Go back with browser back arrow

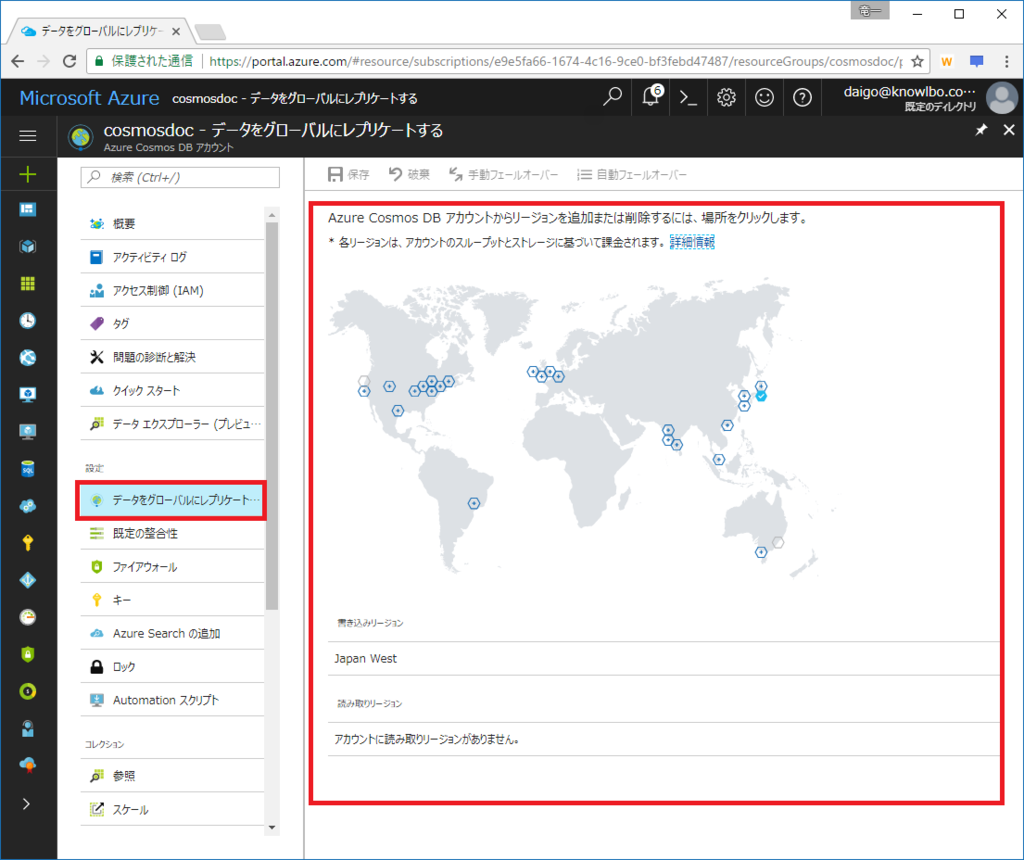tap(18, 61)
